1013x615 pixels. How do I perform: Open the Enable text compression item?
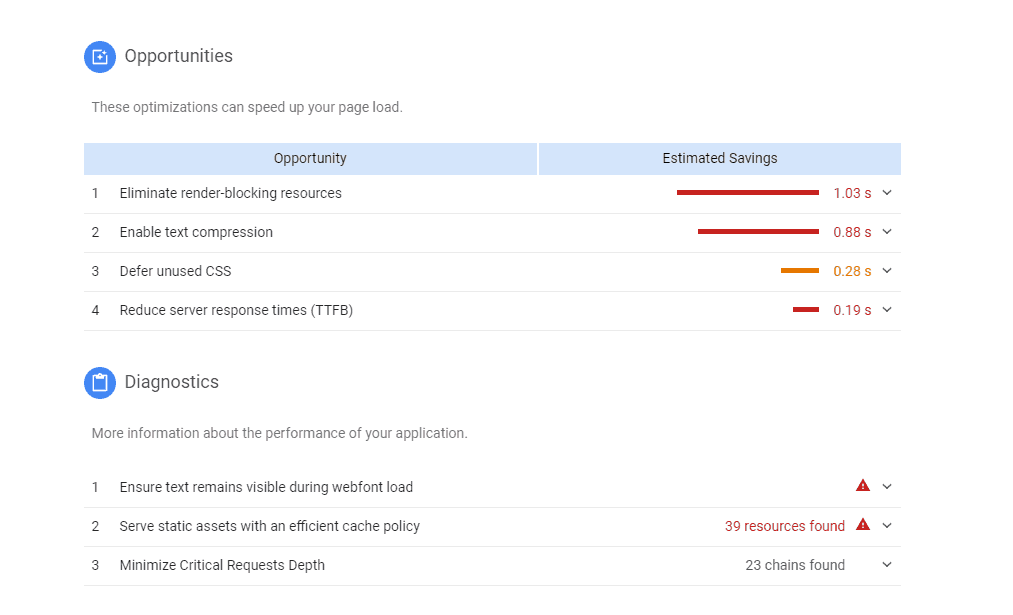pyautogui.click(x=196, y=232)
